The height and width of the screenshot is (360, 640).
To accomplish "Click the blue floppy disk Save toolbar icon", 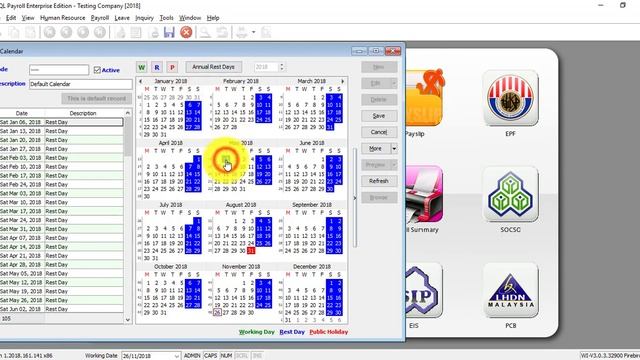I will pos(169,32).
